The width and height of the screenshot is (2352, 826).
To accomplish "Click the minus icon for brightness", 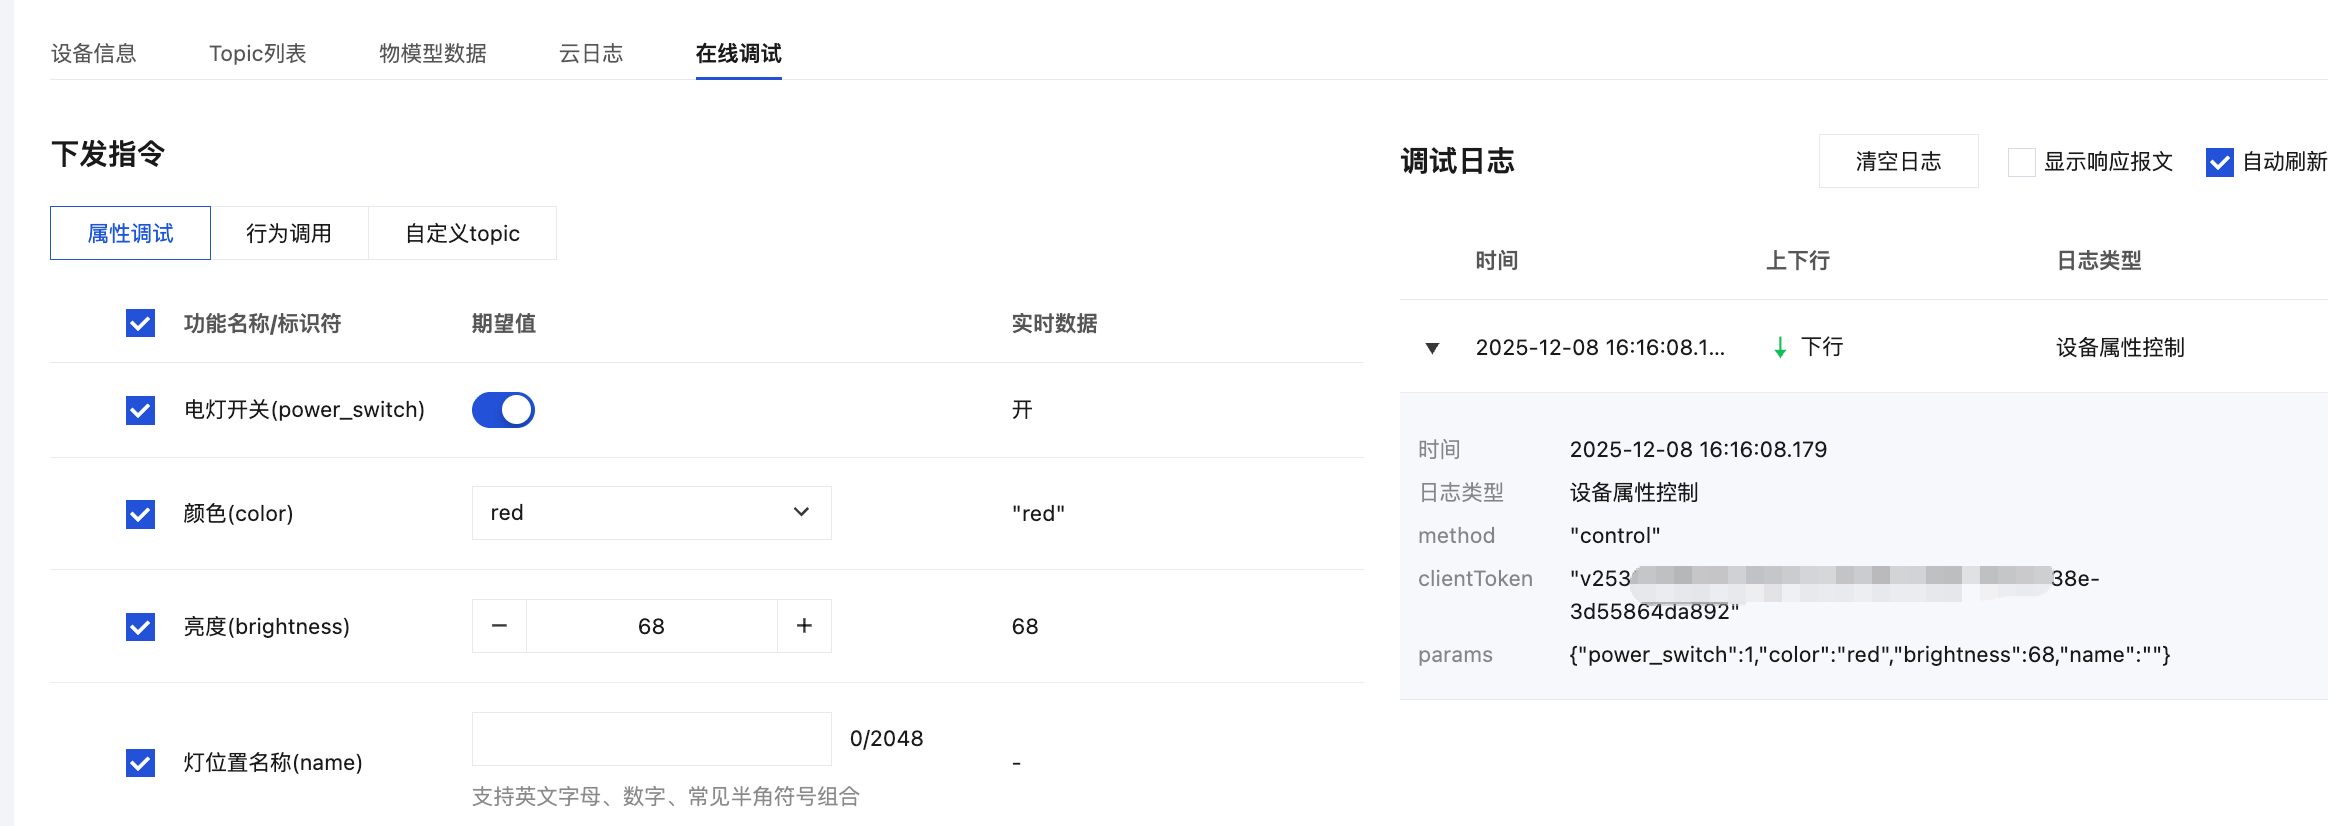I will coord(499,626).
